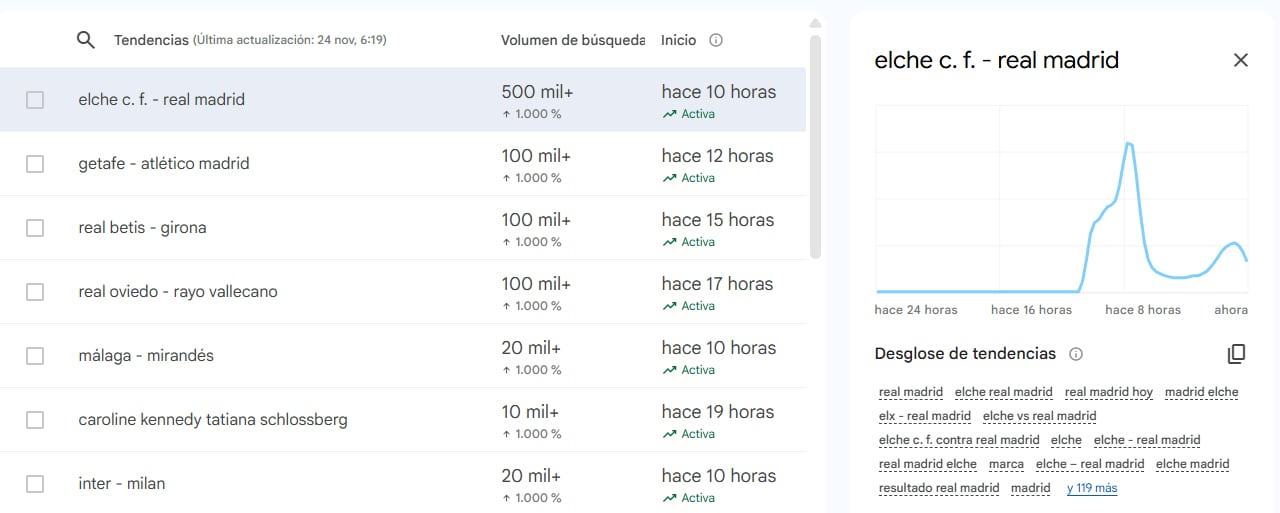Click 'hace 12 horas' start time
1280x513 pixels.
click(x=718, y=156)
